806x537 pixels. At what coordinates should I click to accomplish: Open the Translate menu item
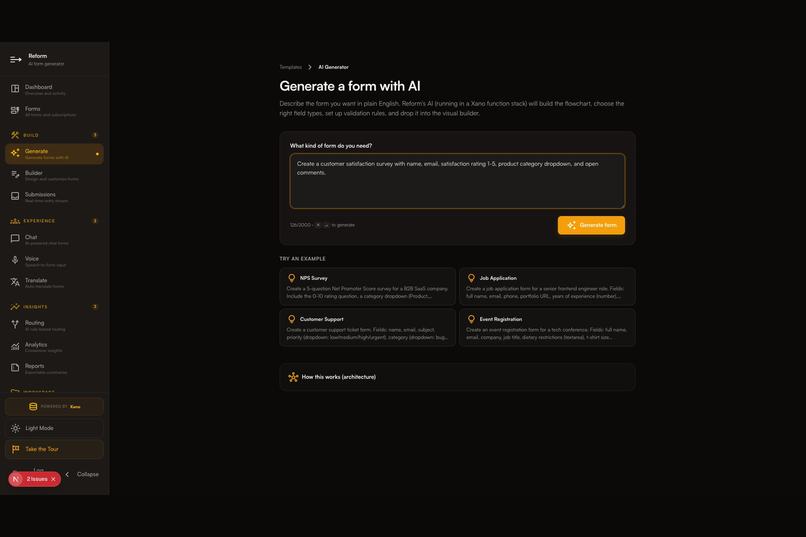click(x=54, y=283)
